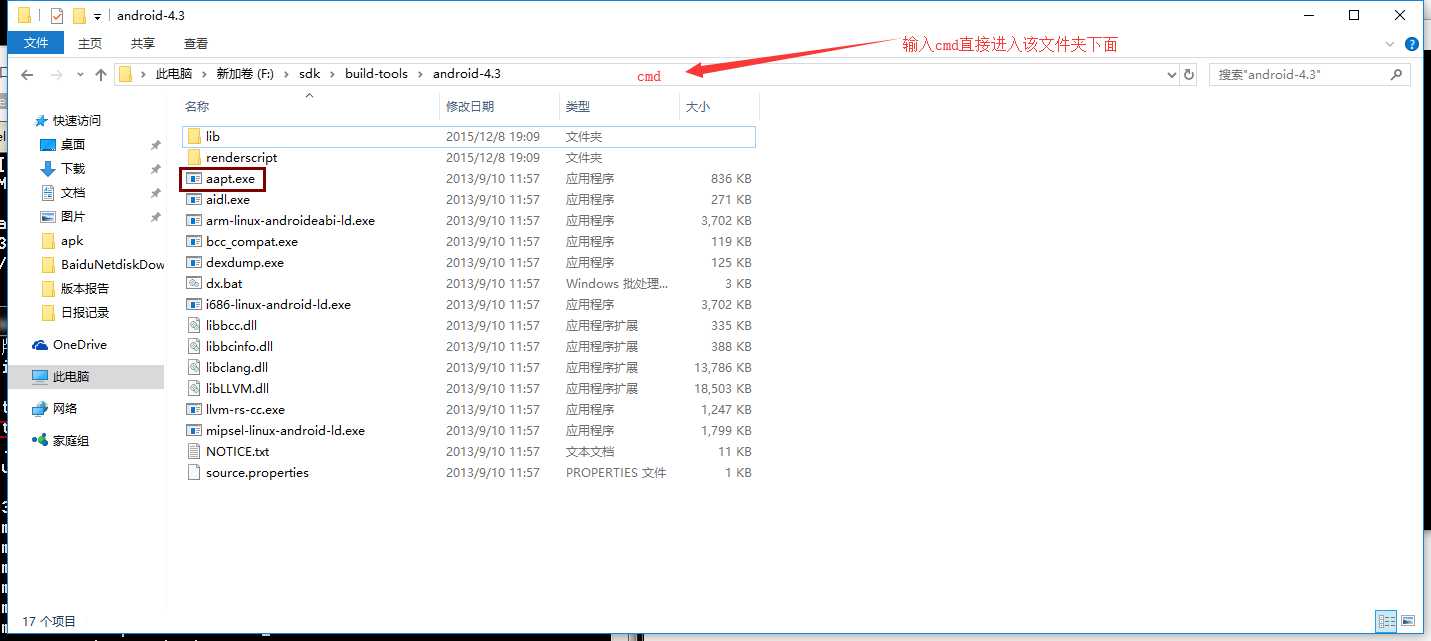Screen dimensions: 1431x641
Task: Select llvm-rs-cc.exe file icon
Action: tap(194, 409)
